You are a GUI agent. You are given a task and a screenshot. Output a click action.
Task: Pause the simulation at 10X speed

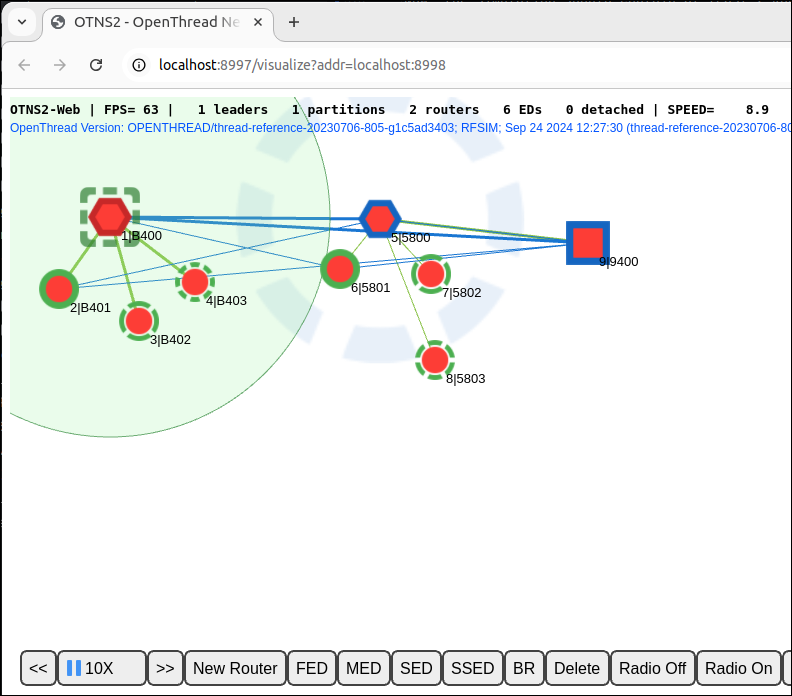point(101,668)
